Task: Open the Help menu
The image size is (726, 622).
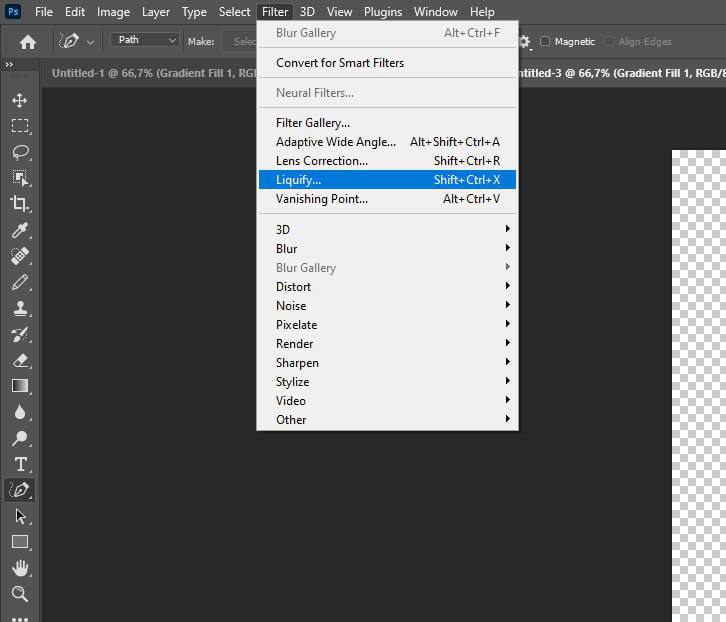Action: [482, 12]
